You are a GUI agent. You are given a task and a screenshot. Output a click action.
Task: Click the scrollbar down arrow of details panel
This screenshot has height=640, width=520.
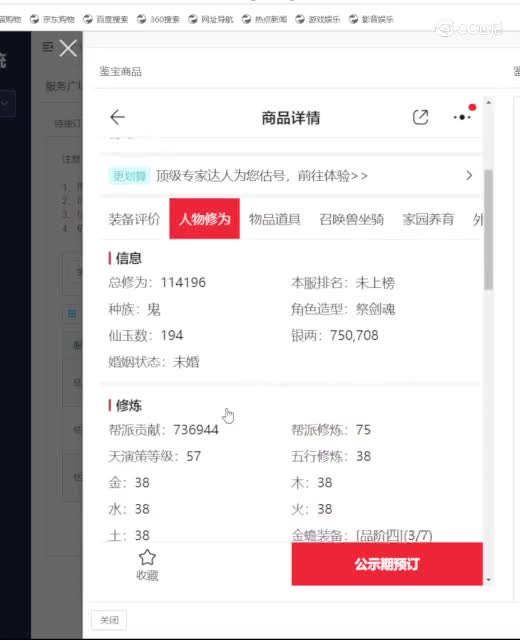click(489, 580)
